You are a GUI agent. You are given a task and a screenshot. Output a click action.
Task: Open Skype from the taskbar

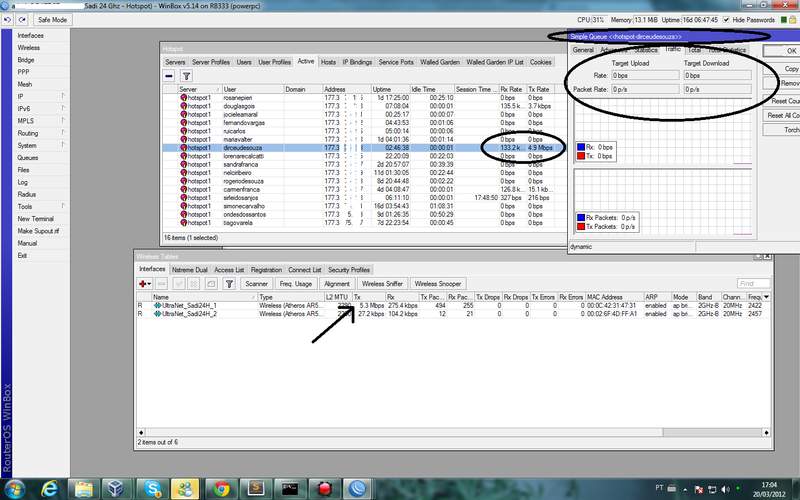[153, 489]
